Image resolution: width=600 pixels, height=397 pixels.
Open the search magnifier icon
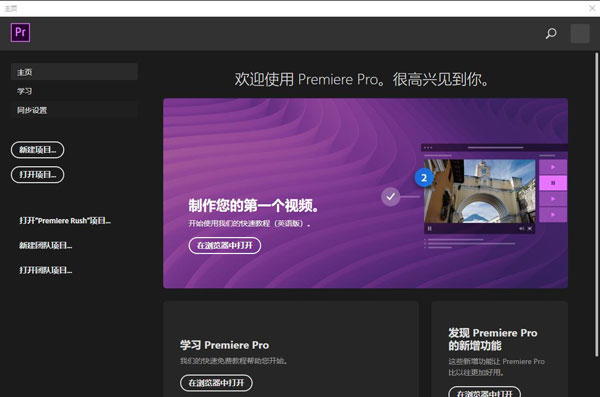tap(551, 33)
